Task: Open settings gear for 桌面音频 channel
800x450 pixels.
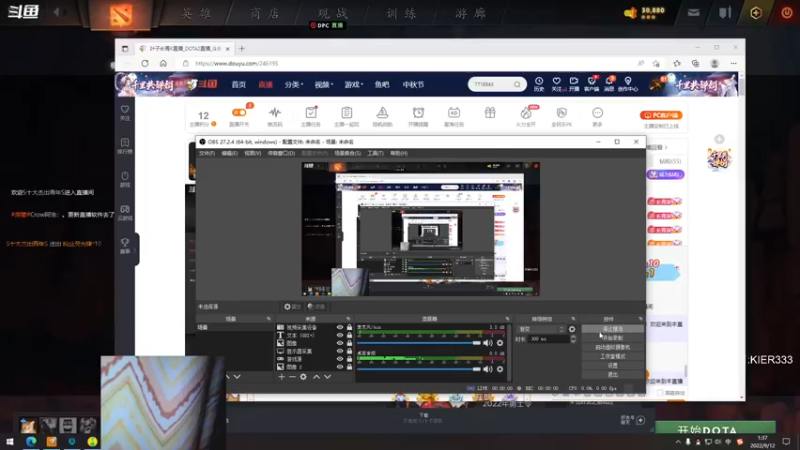Action: (500, 369)
